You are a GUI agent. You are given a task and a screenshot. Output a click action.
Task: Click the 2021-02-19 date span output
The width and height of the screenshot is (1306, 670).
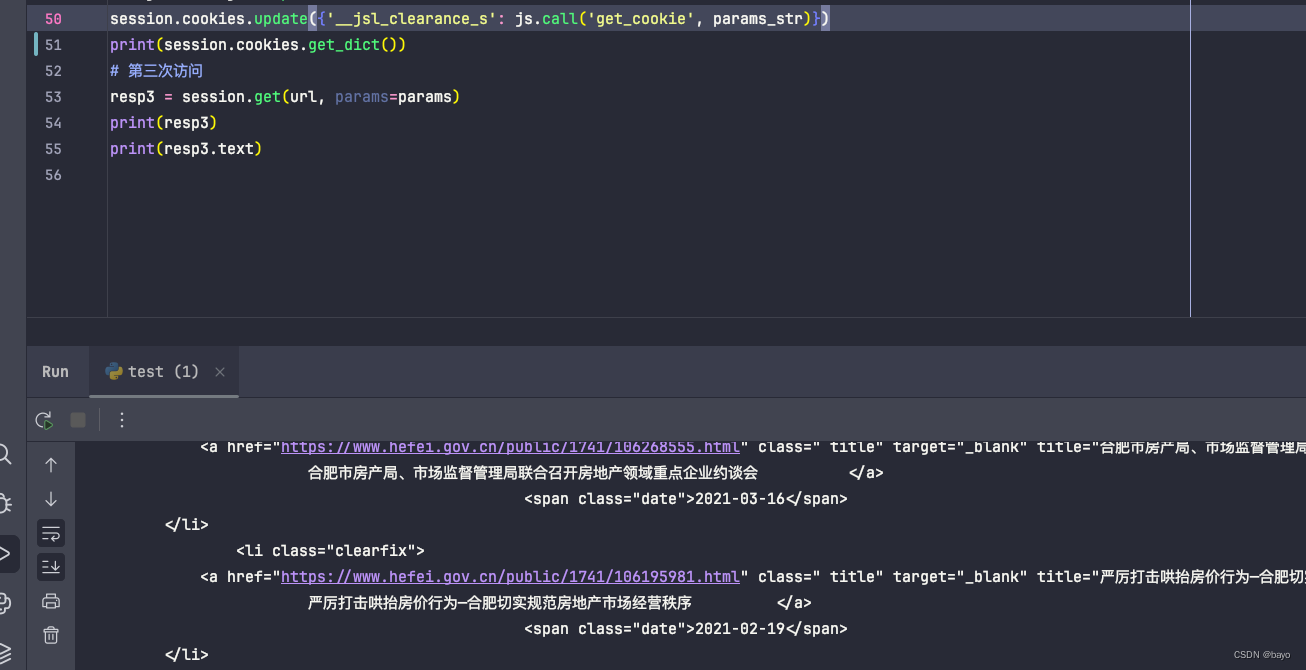pos(686,629)
